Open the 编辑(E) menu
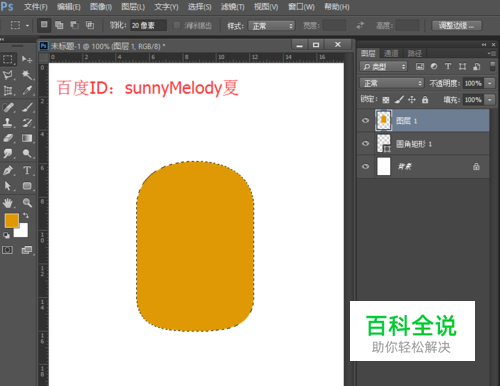Image resolution: width=500 pixels, height=386 pixels. pos(69,7)
